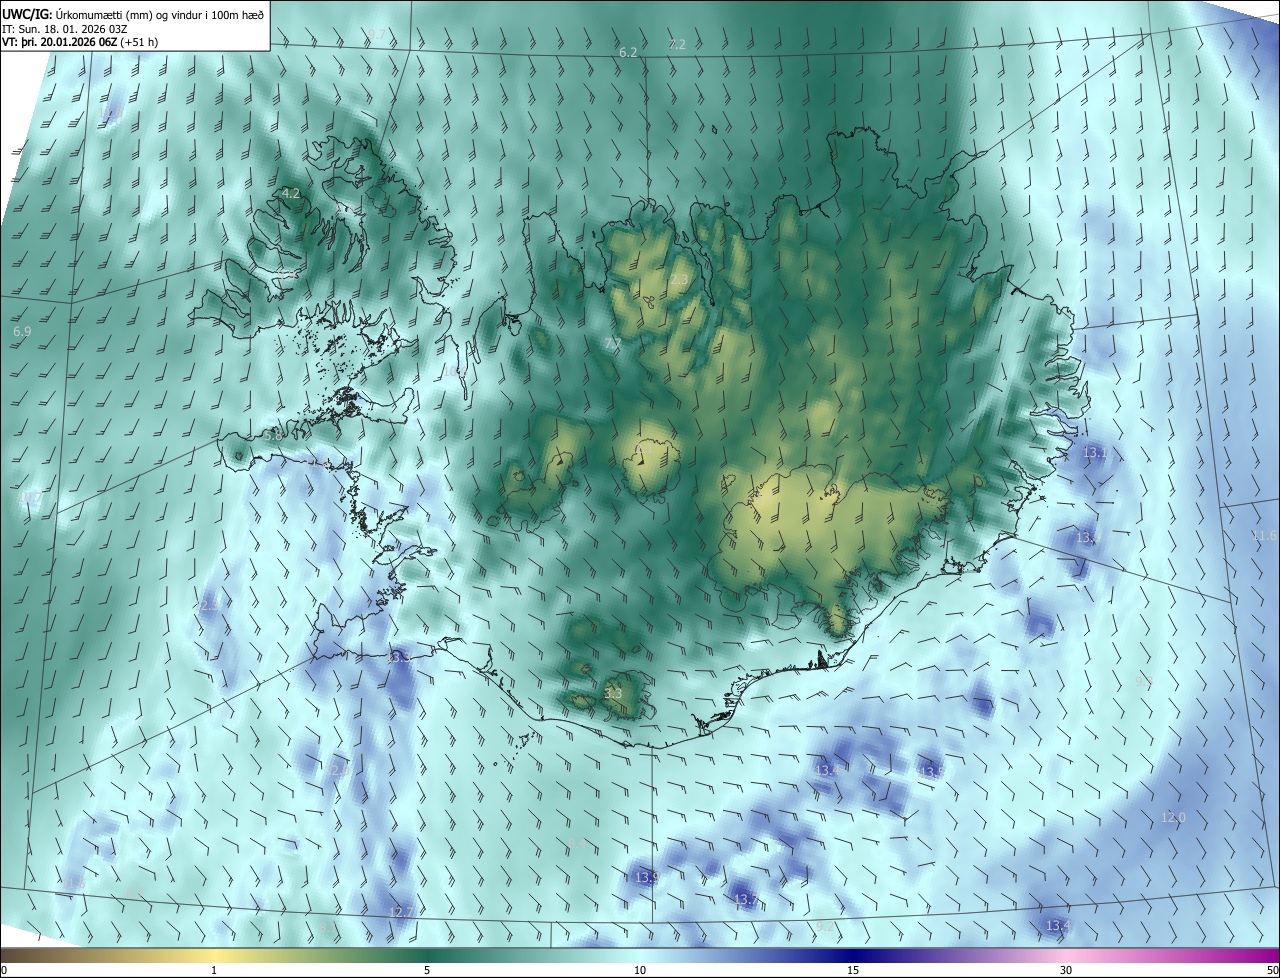
Task: Select the 'IT: Sun. 18. 01. 2026 03Z' line
Action: pyautogui.click(x=65, y=29)
